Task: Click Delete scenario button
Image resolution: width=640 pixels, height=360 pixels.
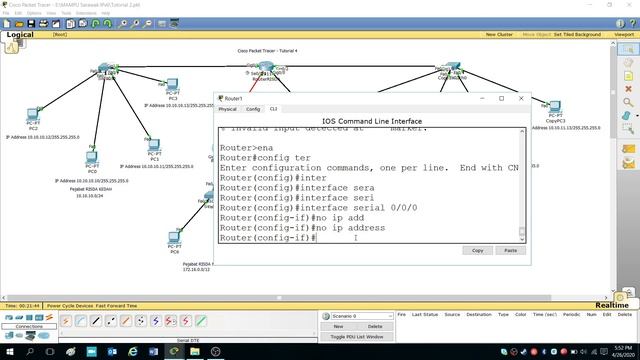Action: click(375, 327)
